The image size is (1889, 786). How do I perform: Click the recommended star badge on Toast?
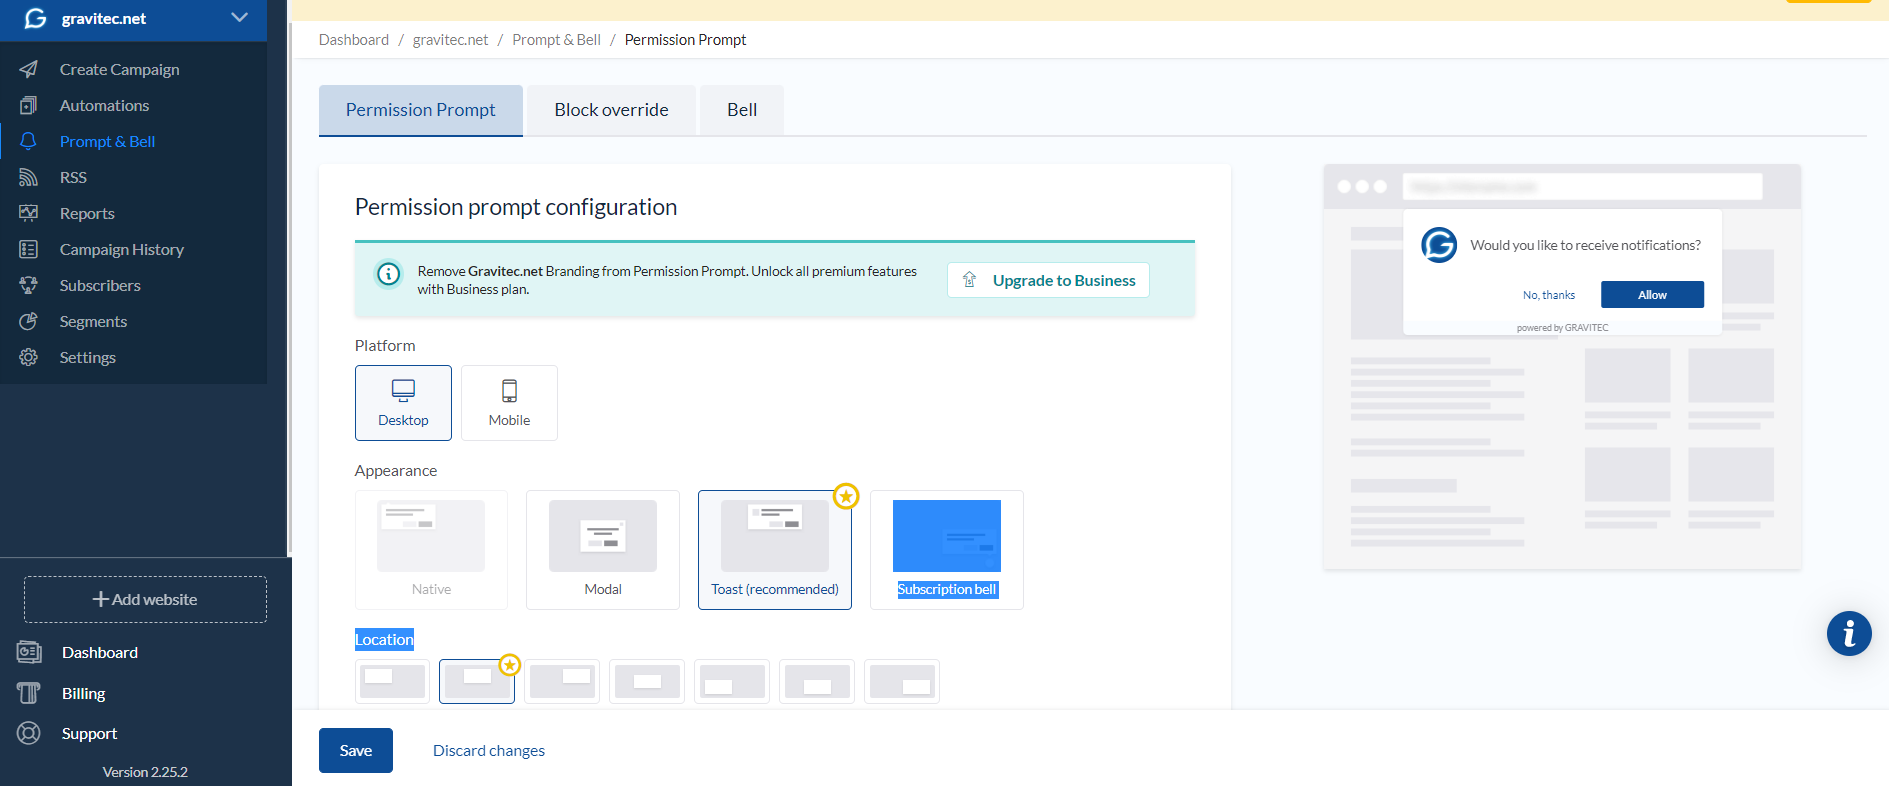(x=846, y=496)
